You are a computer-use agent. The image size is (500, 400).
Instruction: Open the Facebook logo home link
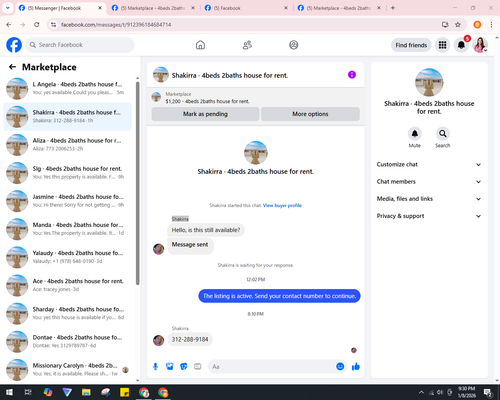click(14, 45)
